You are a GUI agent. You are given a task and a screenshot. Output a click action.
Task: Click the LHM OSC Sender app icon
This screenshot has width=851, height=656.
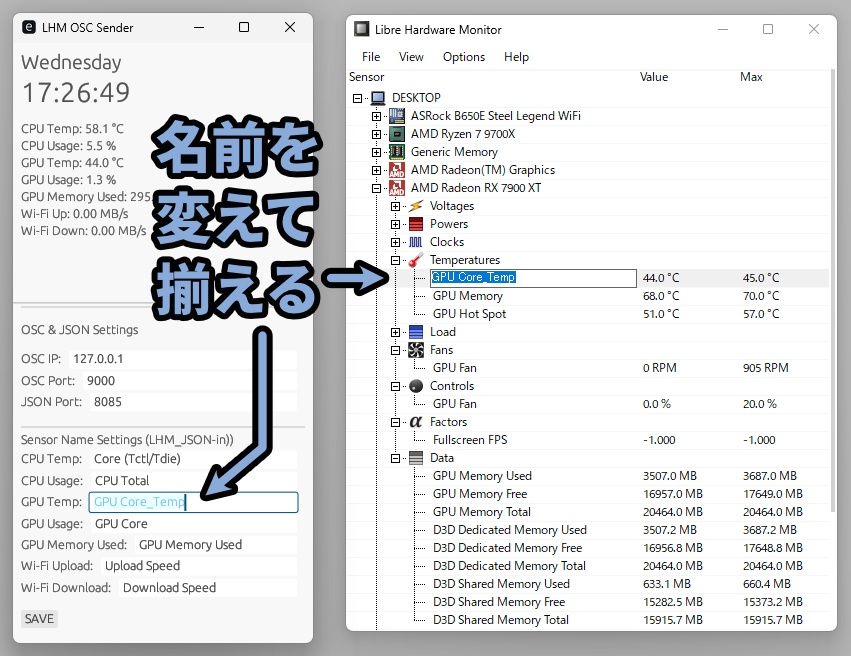tap(29, 27)
